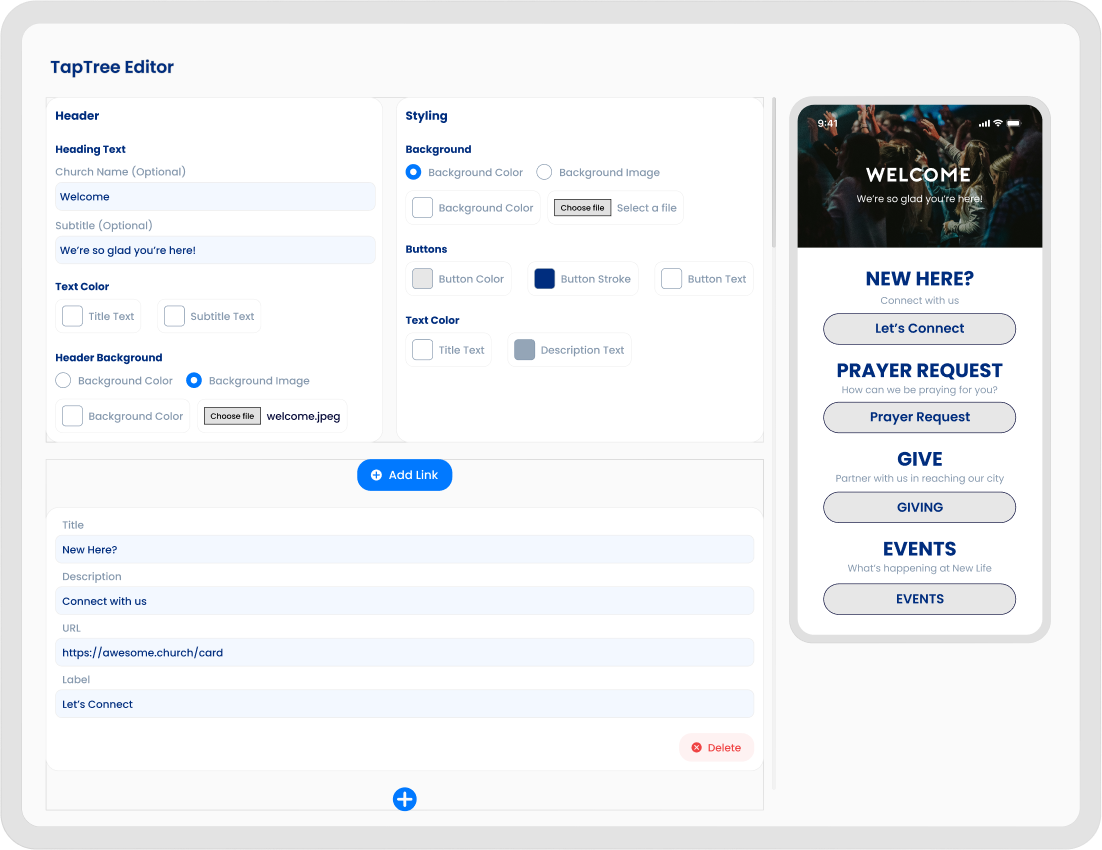Viewport: 1102px width, 850px height.
Task: Click the editor panel vertical scrollbar
Action: pos(774,172)
